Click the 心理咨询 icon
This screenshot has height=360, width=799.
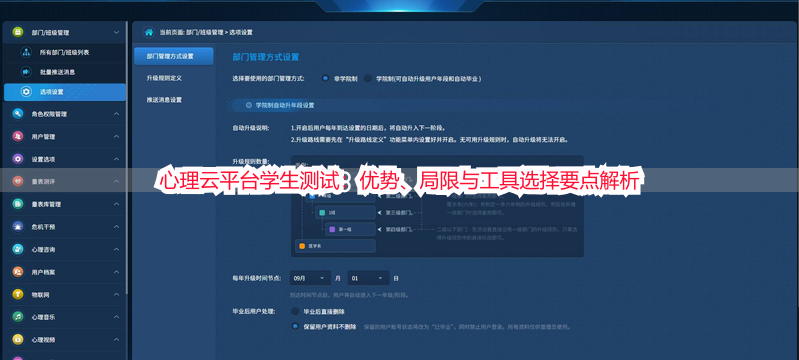[x=18, y=249]
